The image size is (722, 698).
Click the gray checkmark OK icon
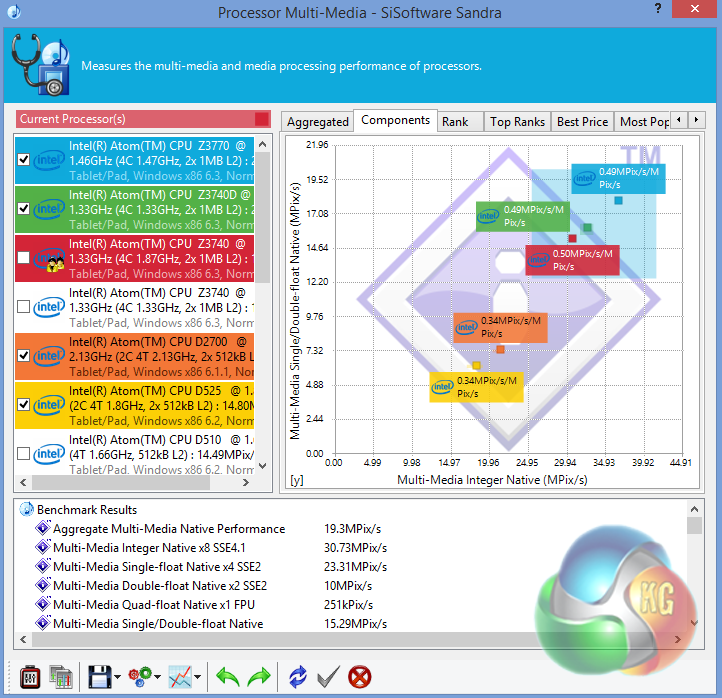(328, 677)
